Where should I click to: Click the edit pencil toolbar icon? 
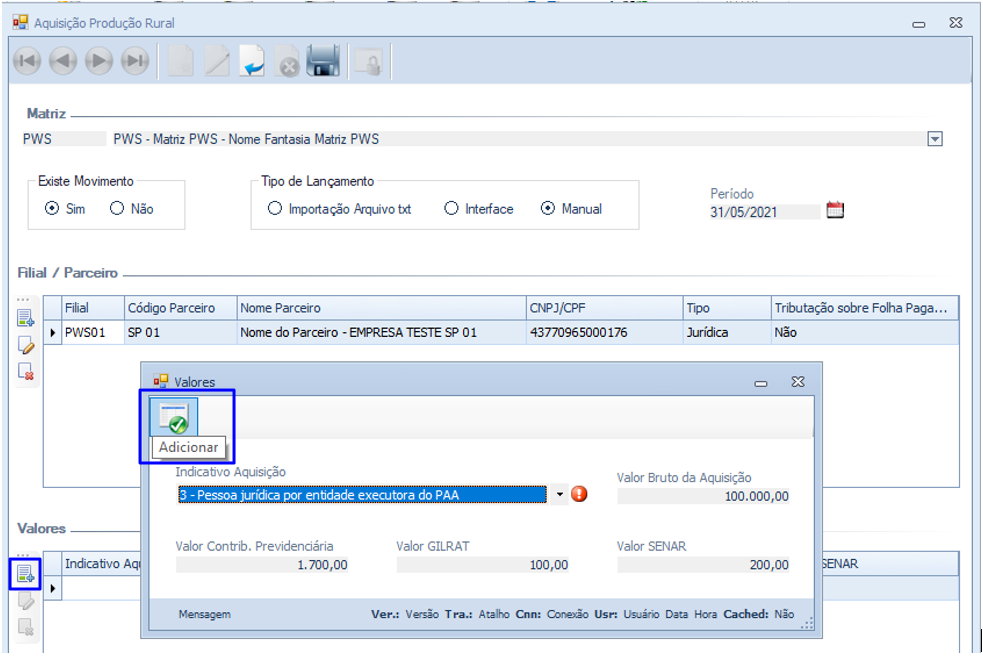click(x=217, y=61)
